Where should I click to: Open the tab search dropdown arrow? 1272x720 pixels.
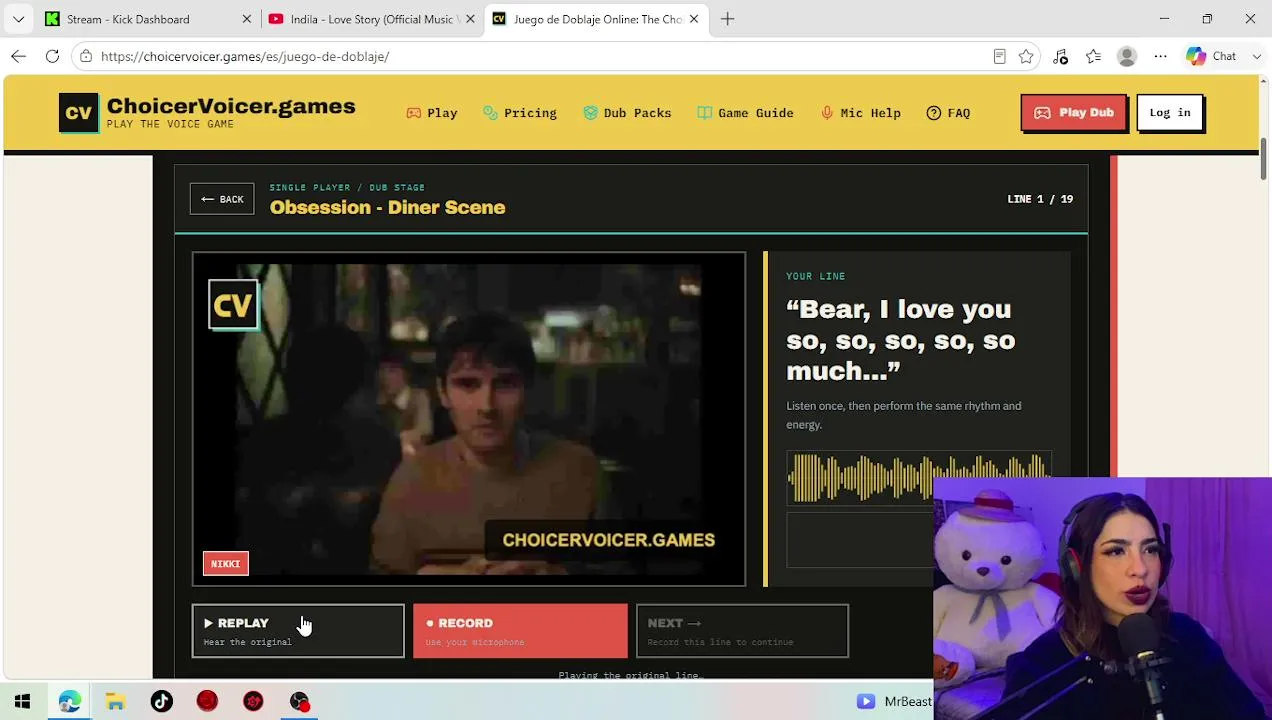pos(18,19)
